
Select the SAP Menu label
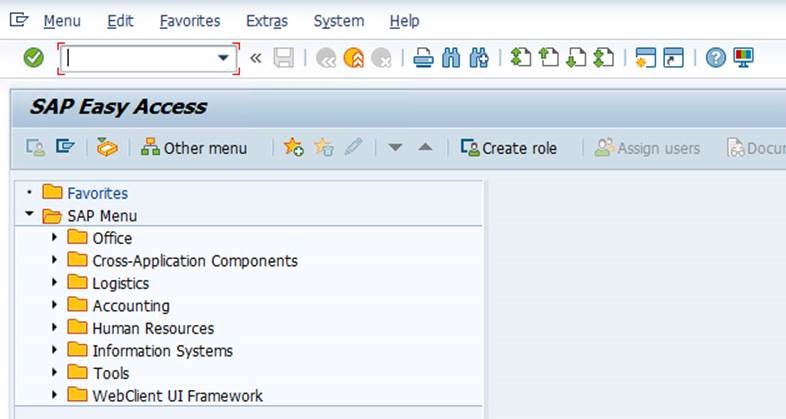(x=102, y=216)
